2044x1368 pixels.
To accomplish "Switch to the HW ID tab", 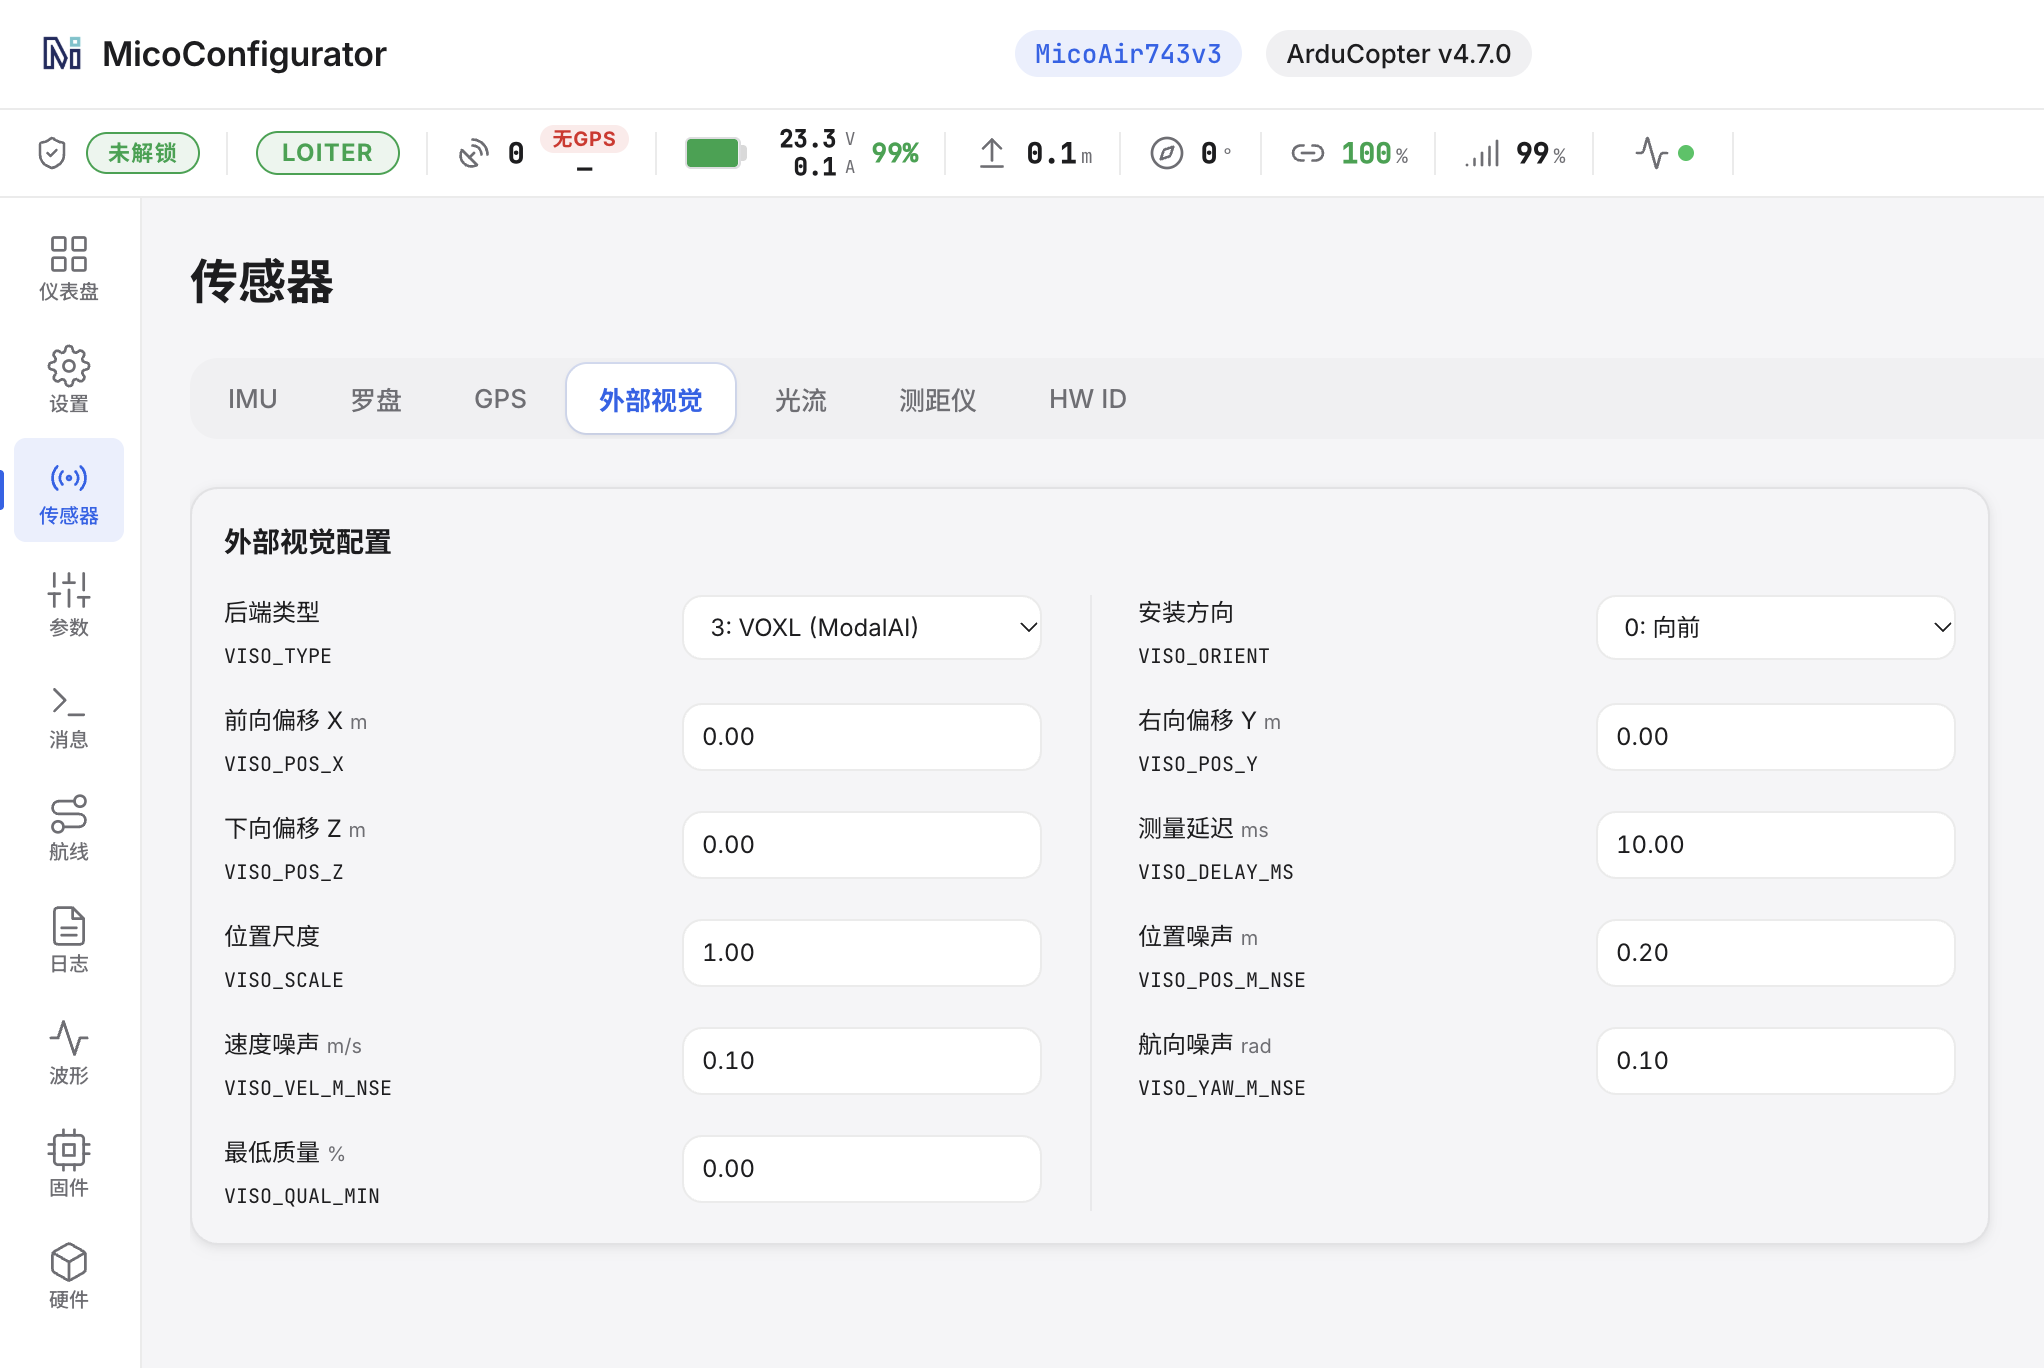I will 1088,399.
